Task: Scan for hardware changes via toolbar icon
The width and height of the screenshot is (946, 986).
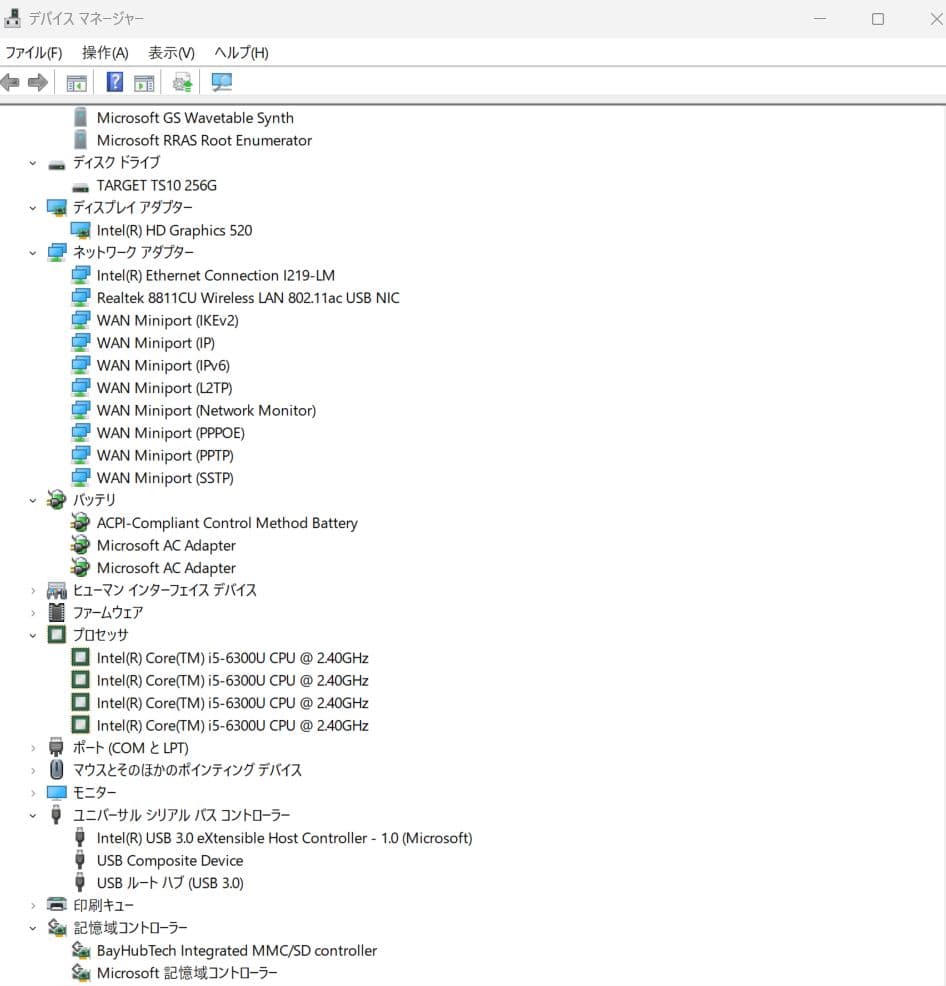Action: tap(182, 81)
